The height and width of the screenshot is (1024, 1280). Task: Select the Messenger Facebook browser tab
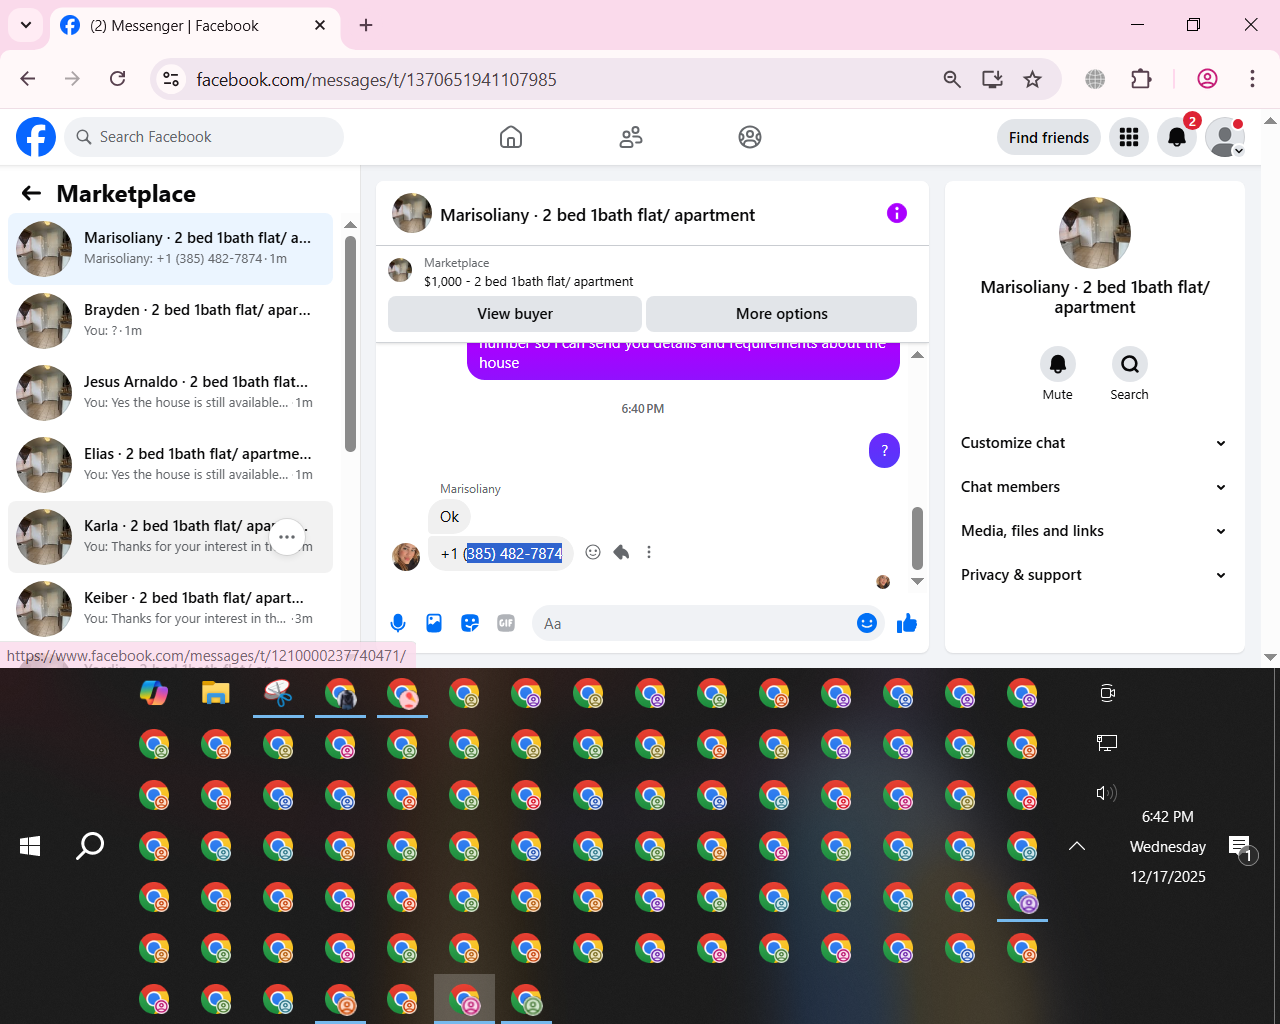click(x=195, y=26)
